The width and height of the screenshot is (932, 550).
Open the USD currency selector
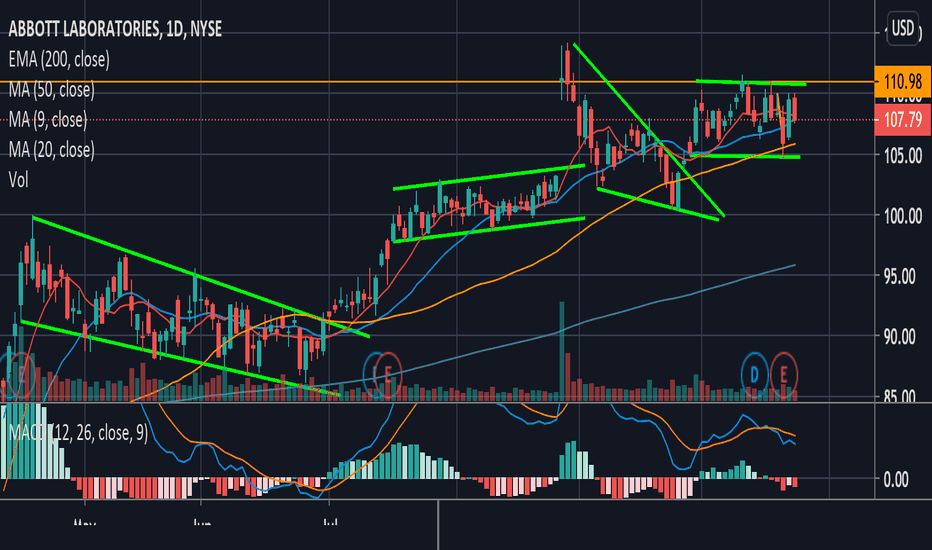coord(902,28)
